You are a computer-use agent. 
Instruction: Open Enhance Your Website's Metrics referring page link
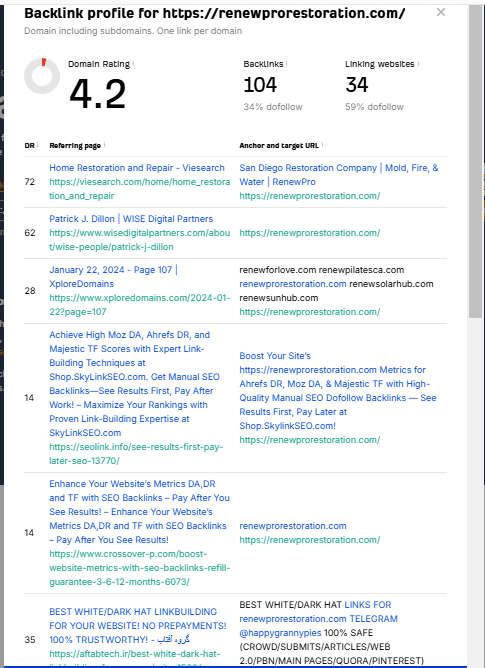point(139,512)
